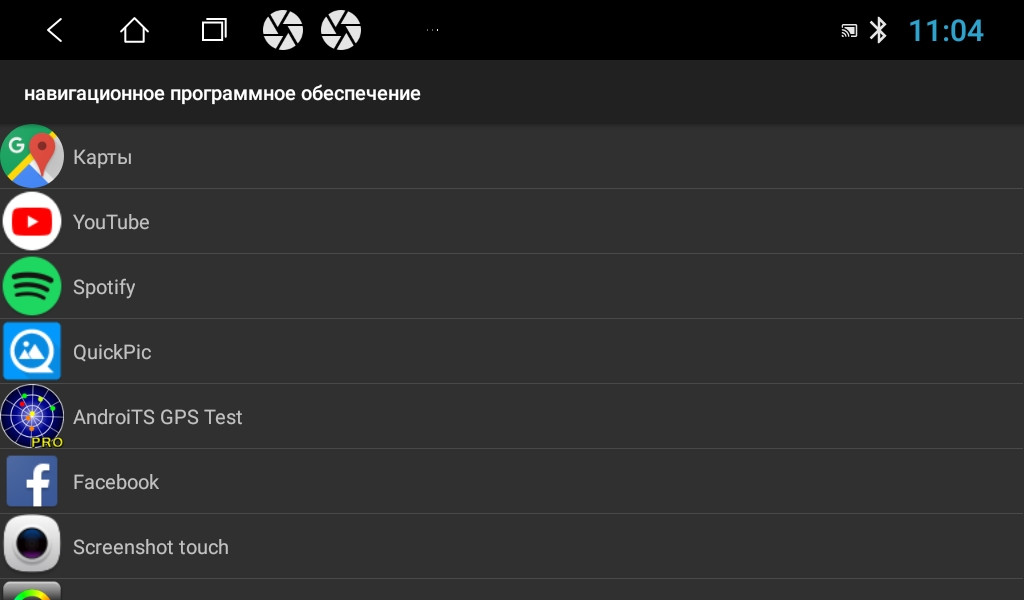The height and width of the screenshot is (600, 1024).
Task: Tap the Facebook logo icon
Action: [32, 481]
